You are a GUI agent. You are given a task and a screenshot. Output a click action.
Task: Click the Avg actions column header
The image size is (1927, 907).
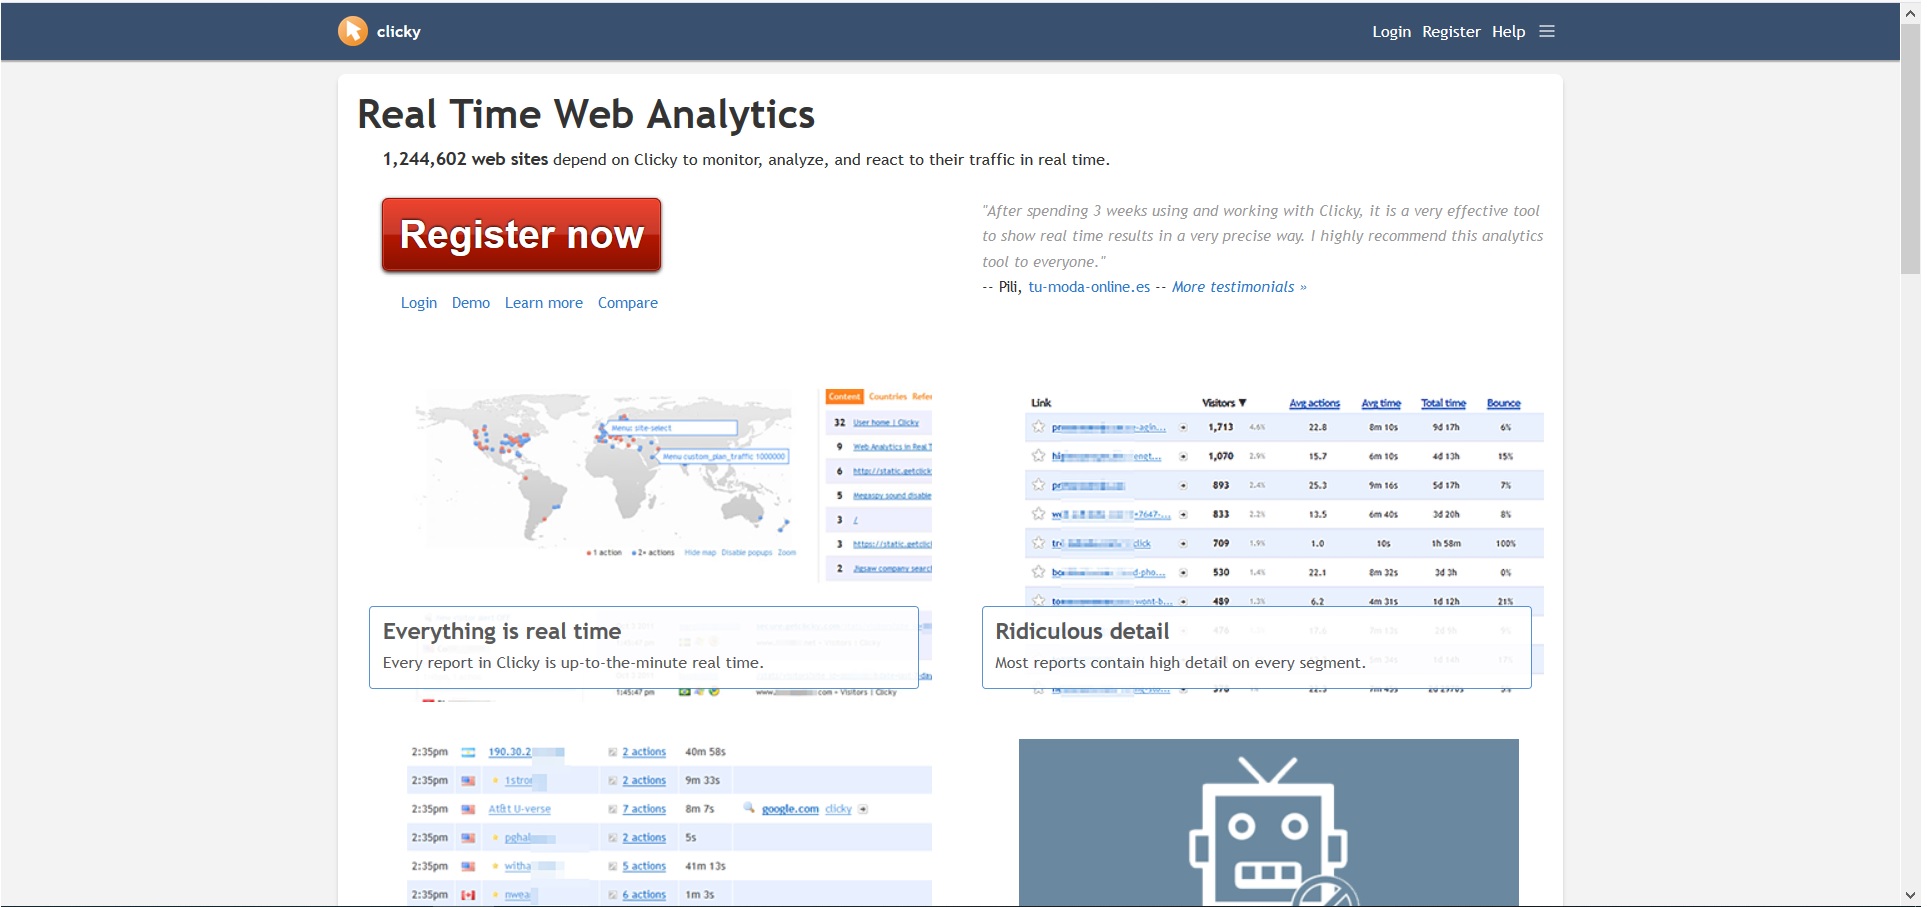click(x=1314, y=403)
